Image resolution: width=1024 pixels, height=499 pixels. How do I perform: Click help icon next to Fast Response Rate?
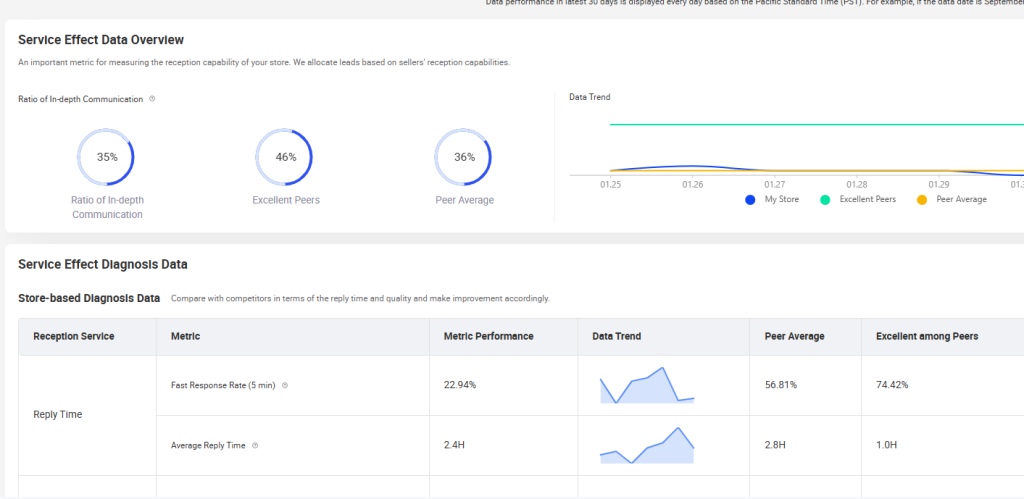coord(285,385)
